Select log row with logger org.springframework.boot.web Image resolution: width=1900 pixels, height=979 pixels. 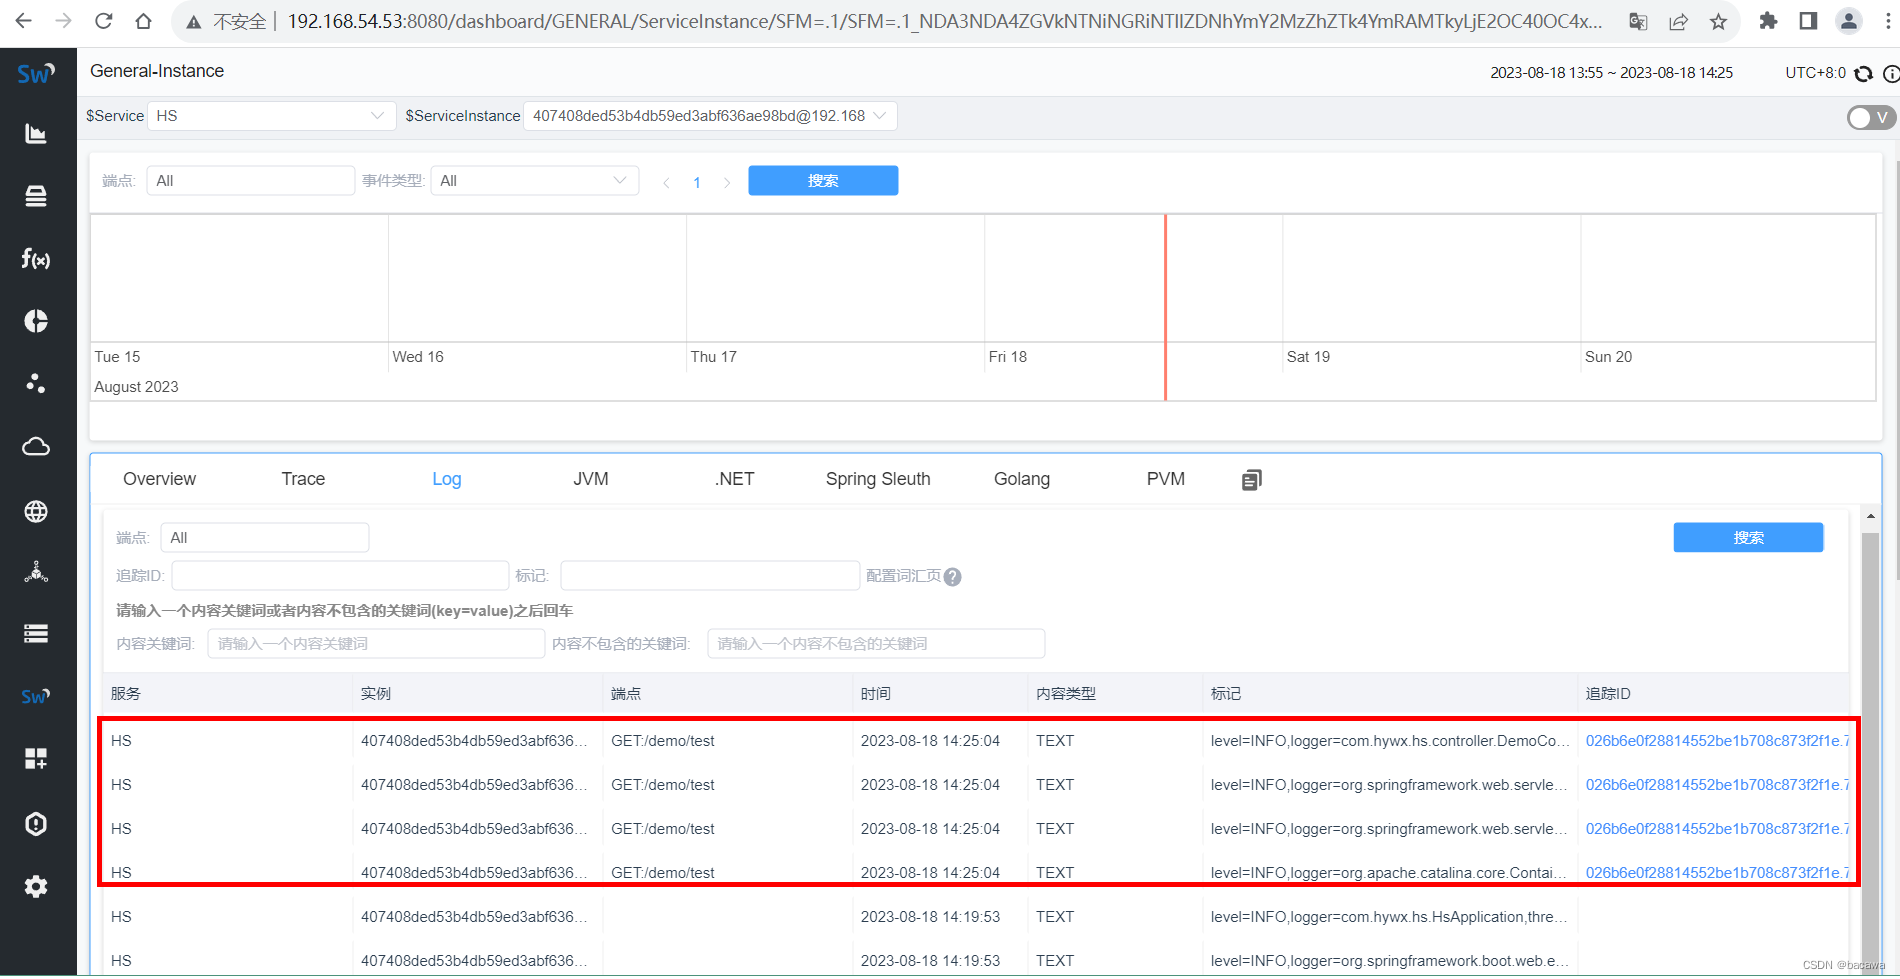[977, 961]
